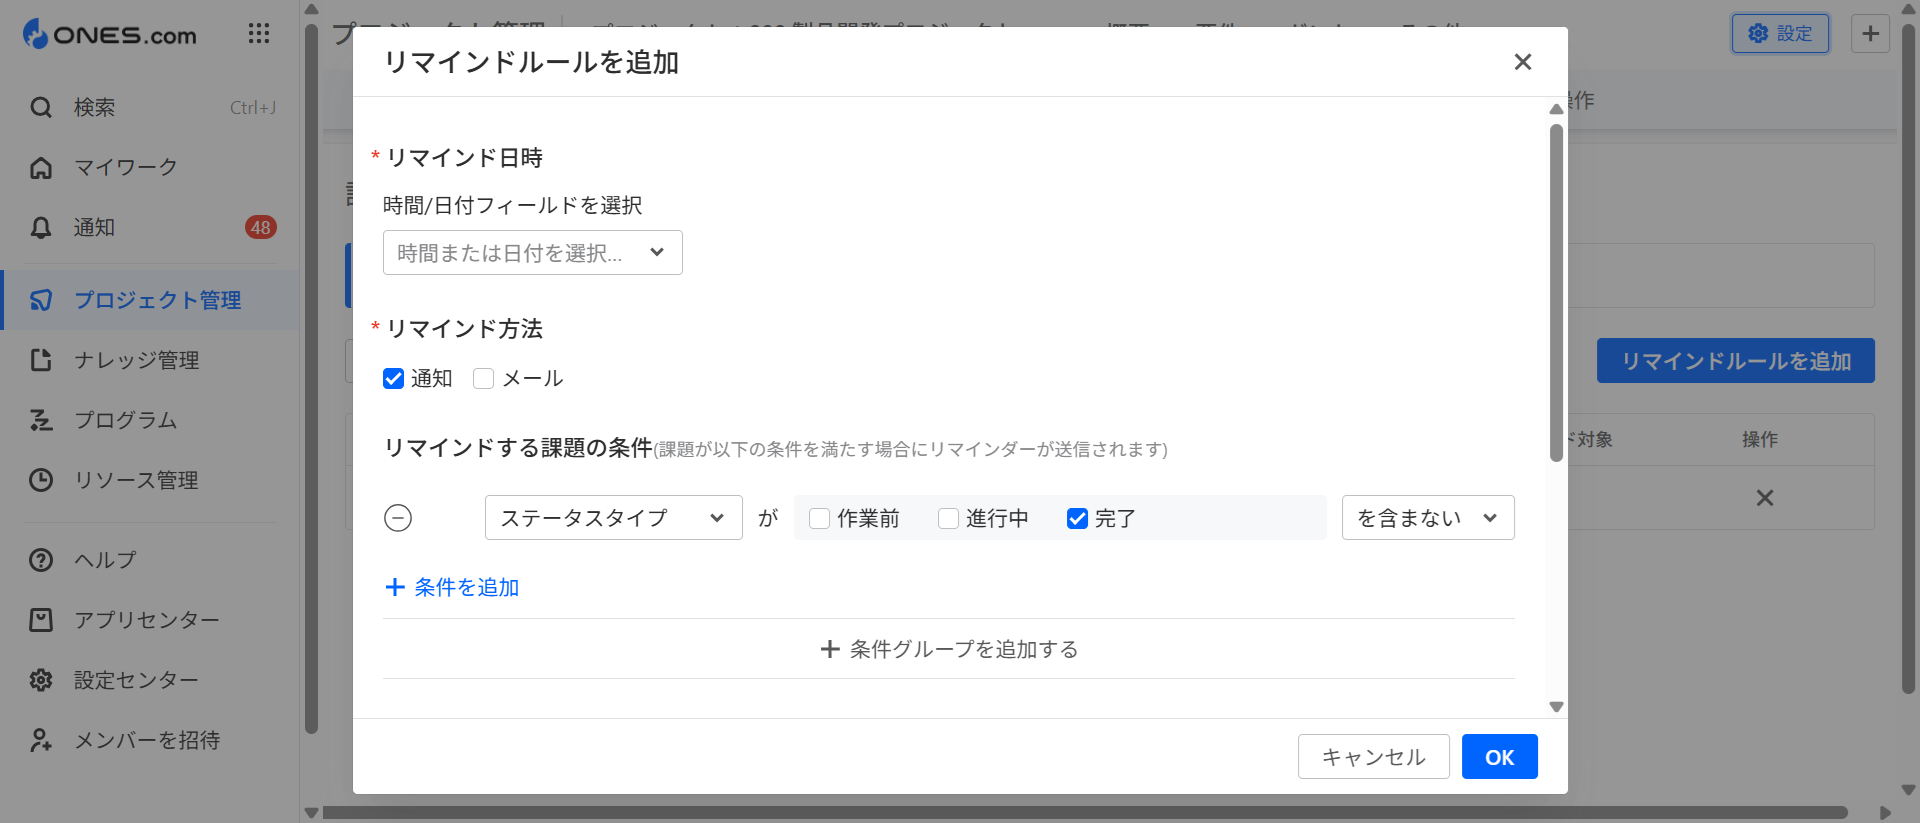
Task: Close the リマインドルールを追加 dialog
Action: click(1523, 62)
